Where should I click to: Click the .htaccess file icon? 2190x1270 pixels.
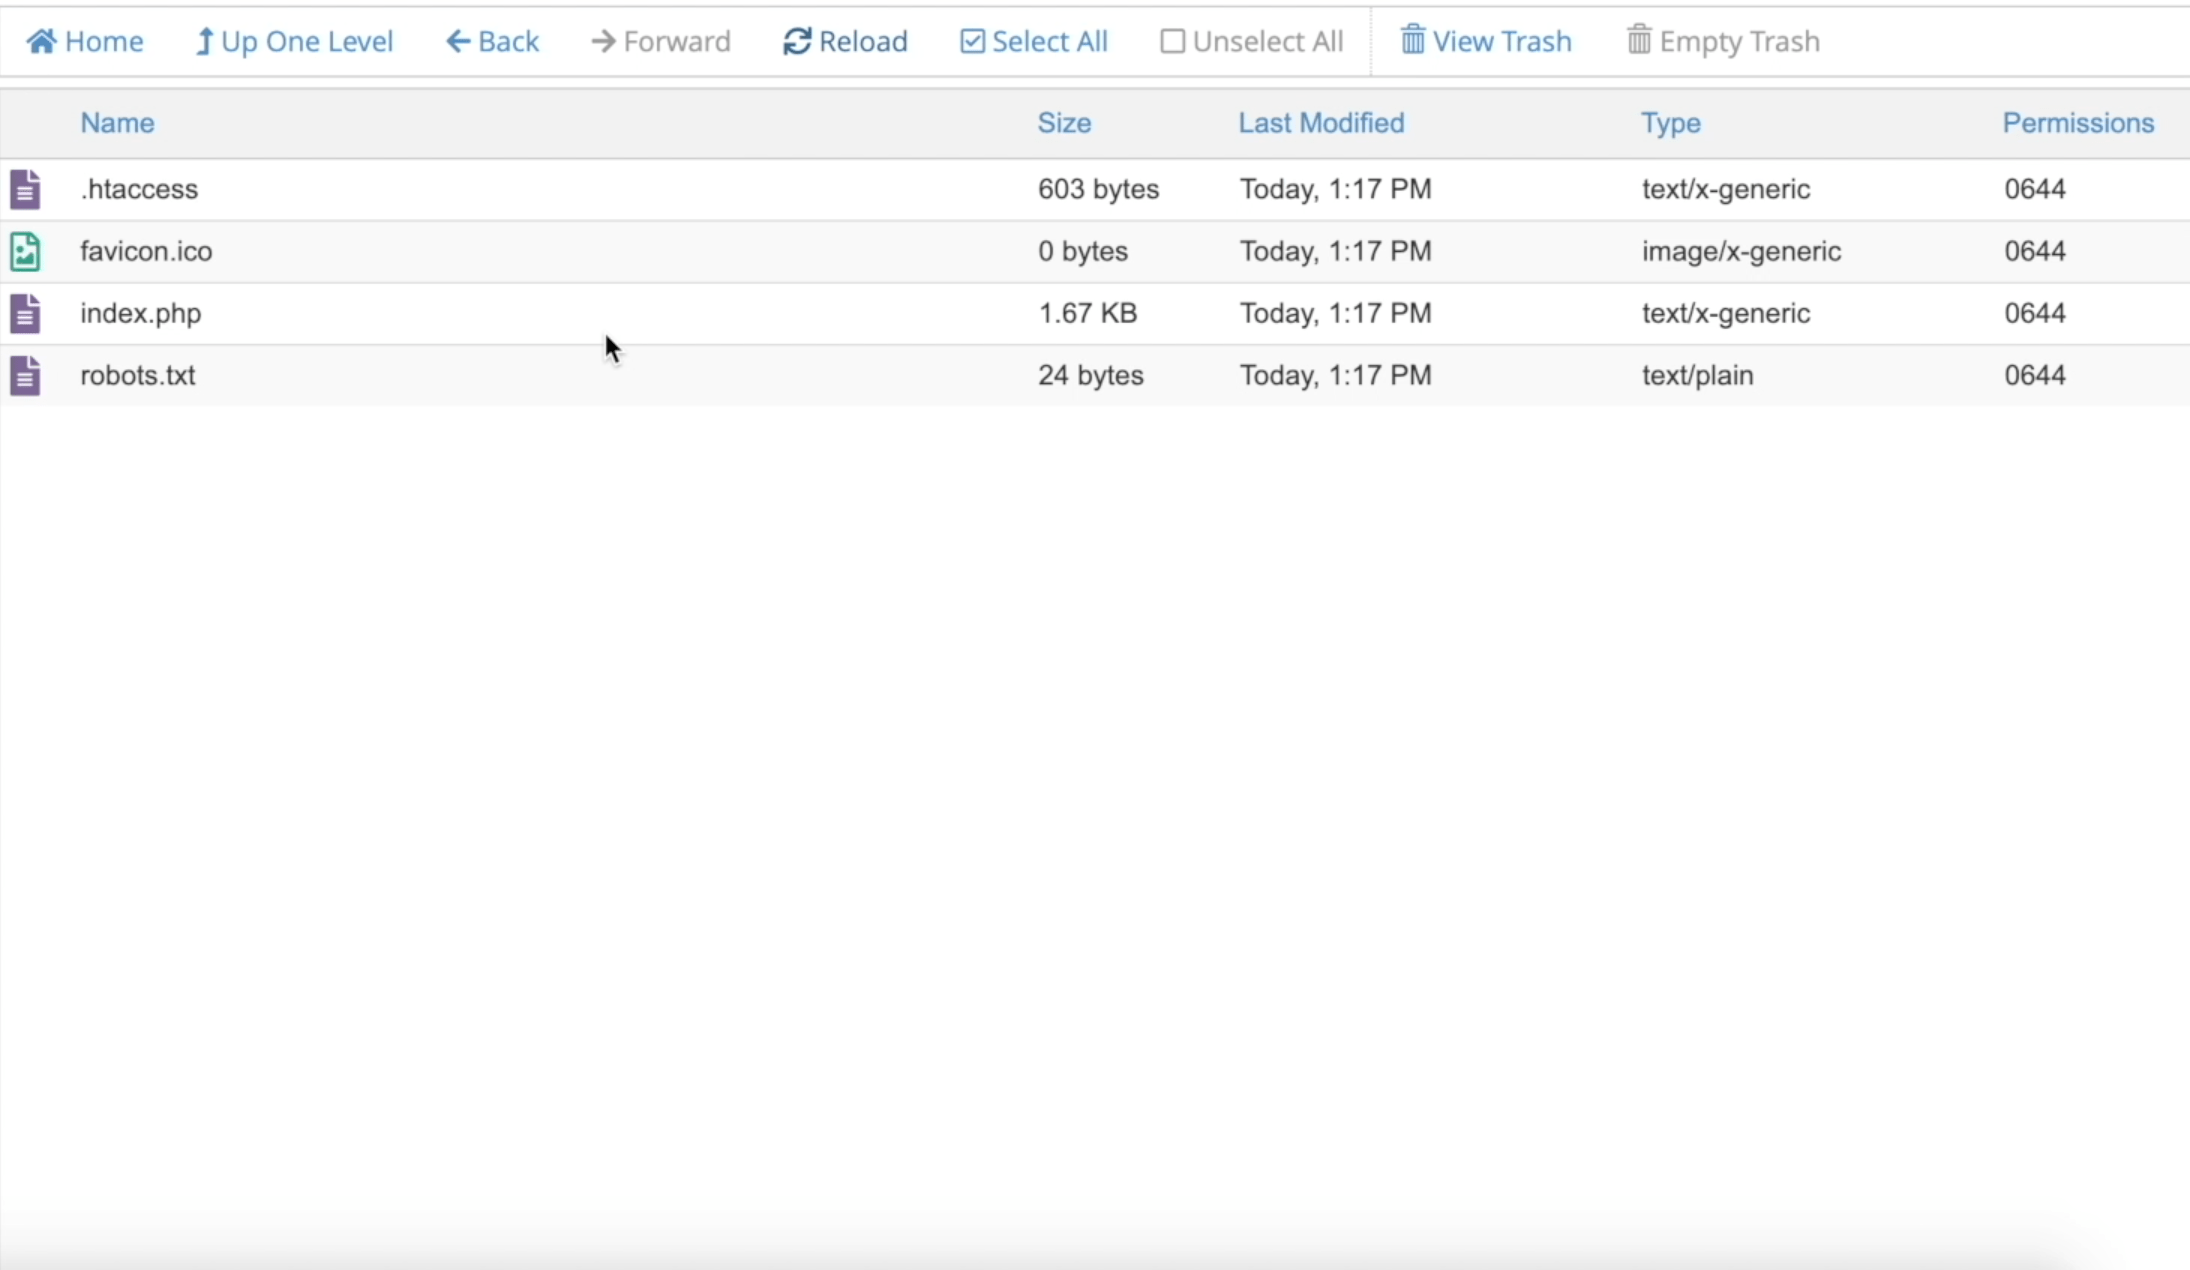point(25,189)
